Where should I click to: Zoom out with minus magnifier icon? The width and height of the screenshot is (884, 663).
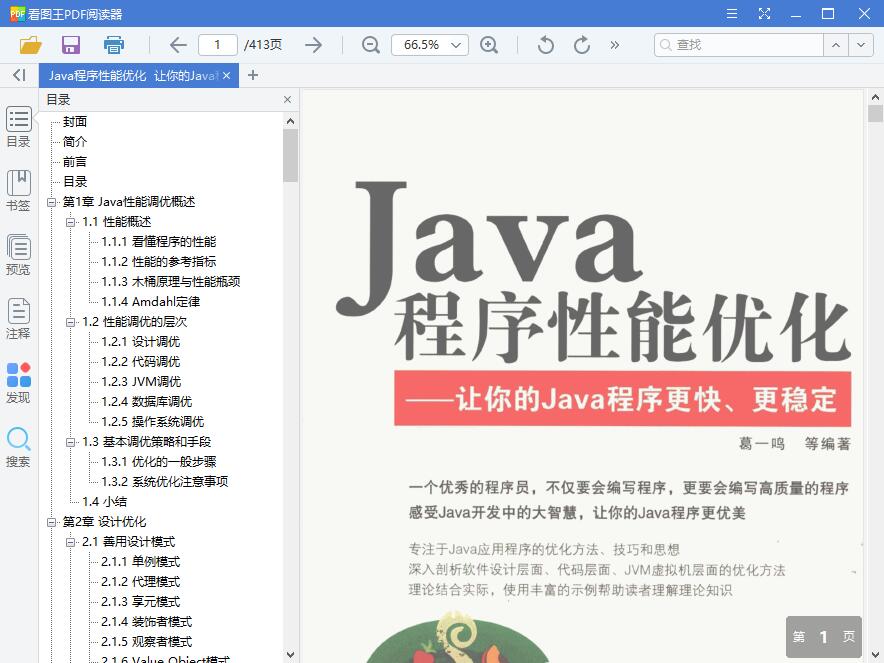tap(370, 45)
